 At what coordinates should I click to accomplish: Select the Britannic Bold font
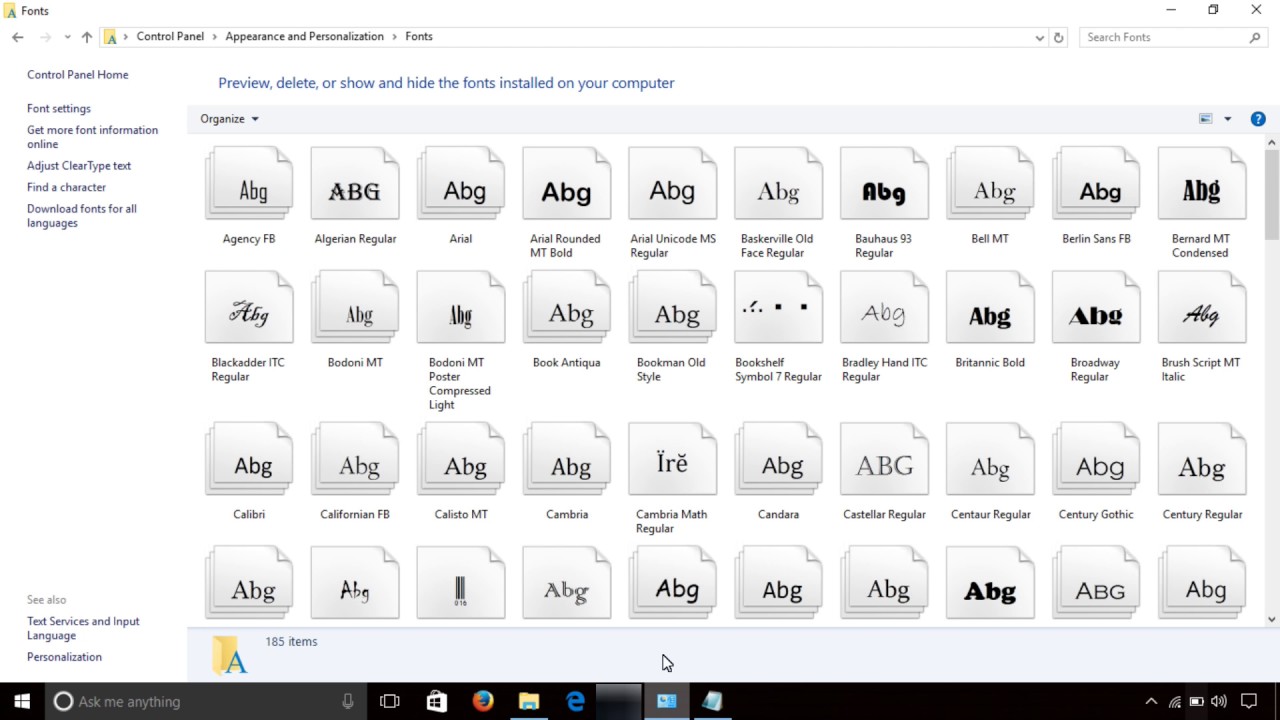click(991, 307)
